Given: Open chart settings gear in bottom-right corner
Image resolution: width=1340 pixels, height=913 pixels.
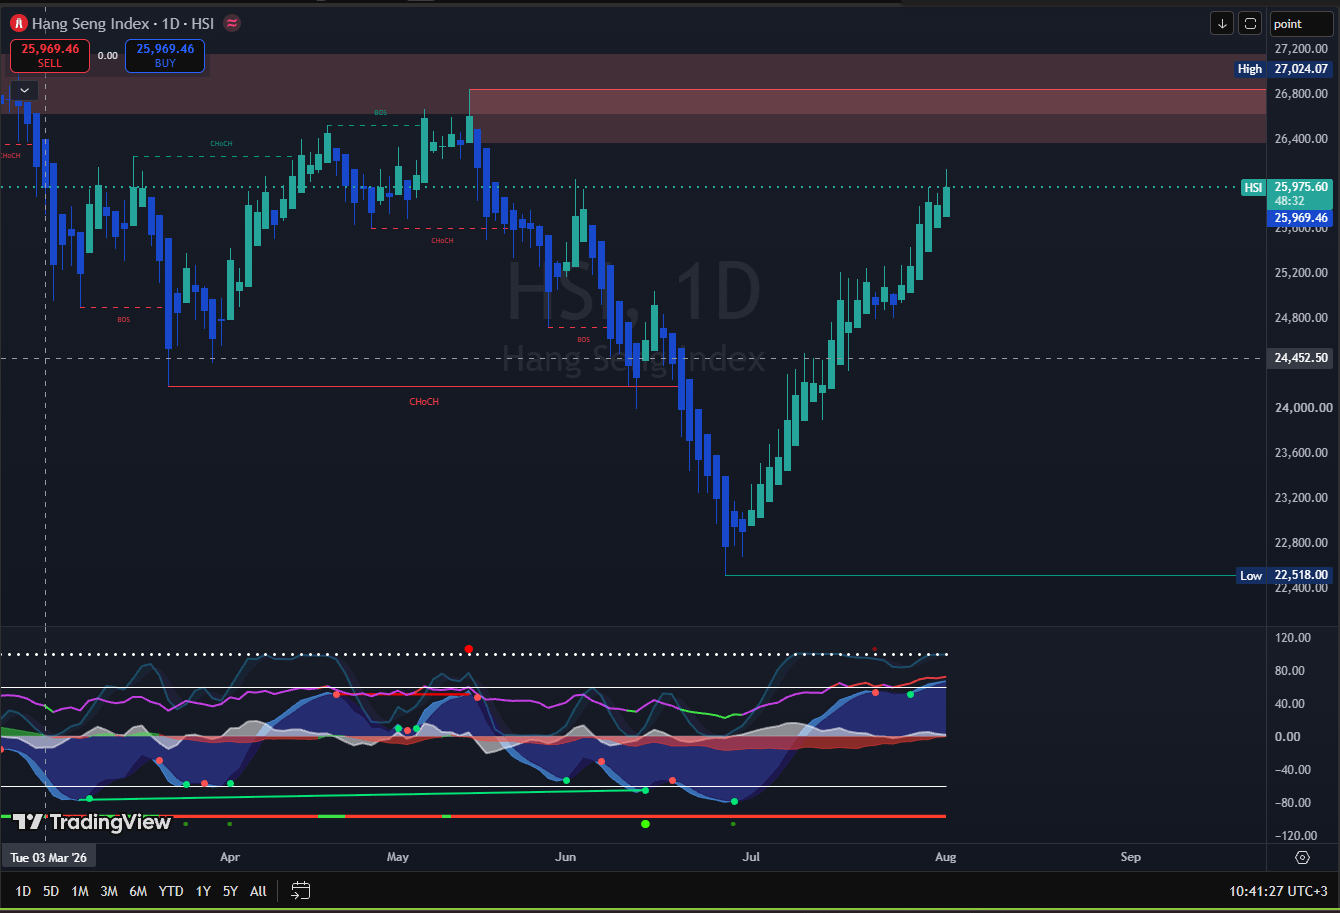Looking at the screenshot, I should pos(1302,857).
